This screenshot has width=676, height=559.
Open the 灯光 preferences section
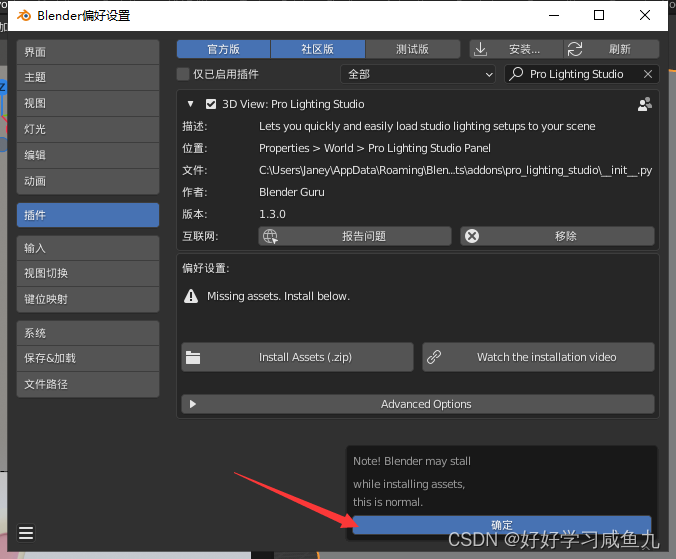coord(88,129)
